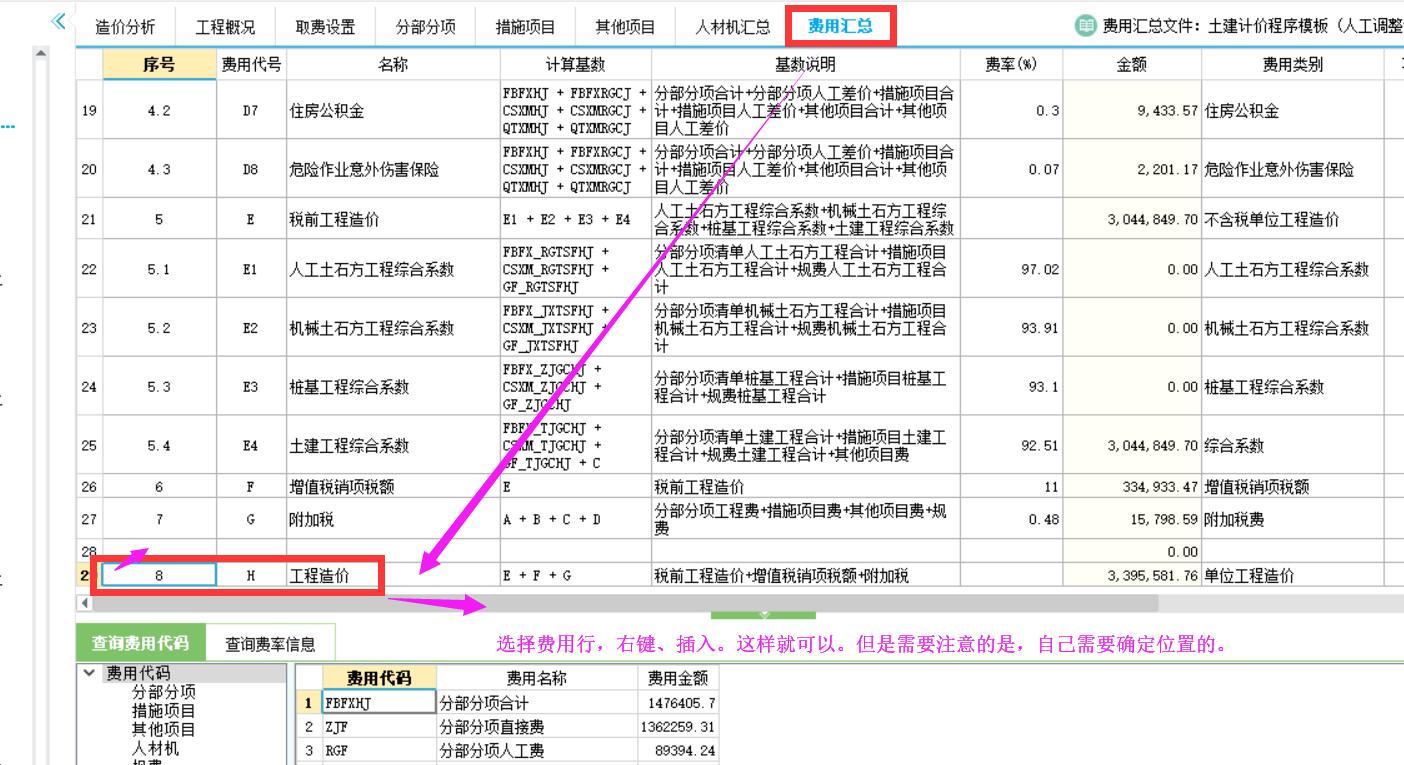
Task: Click the amount 334,933.47
Action: click(1132, 487)
